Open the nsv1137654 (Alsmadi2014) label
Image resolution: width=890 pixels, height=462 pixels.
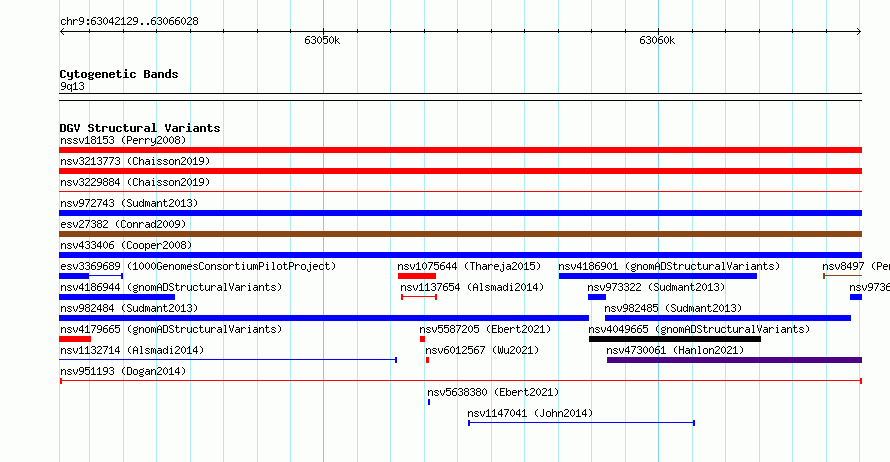472,287
